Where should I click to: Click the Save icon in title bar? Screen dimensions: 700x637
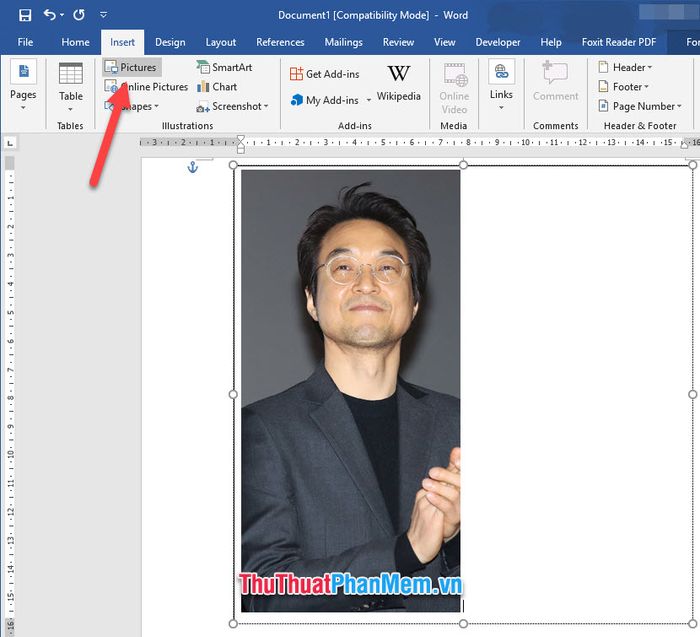point(25,15)
